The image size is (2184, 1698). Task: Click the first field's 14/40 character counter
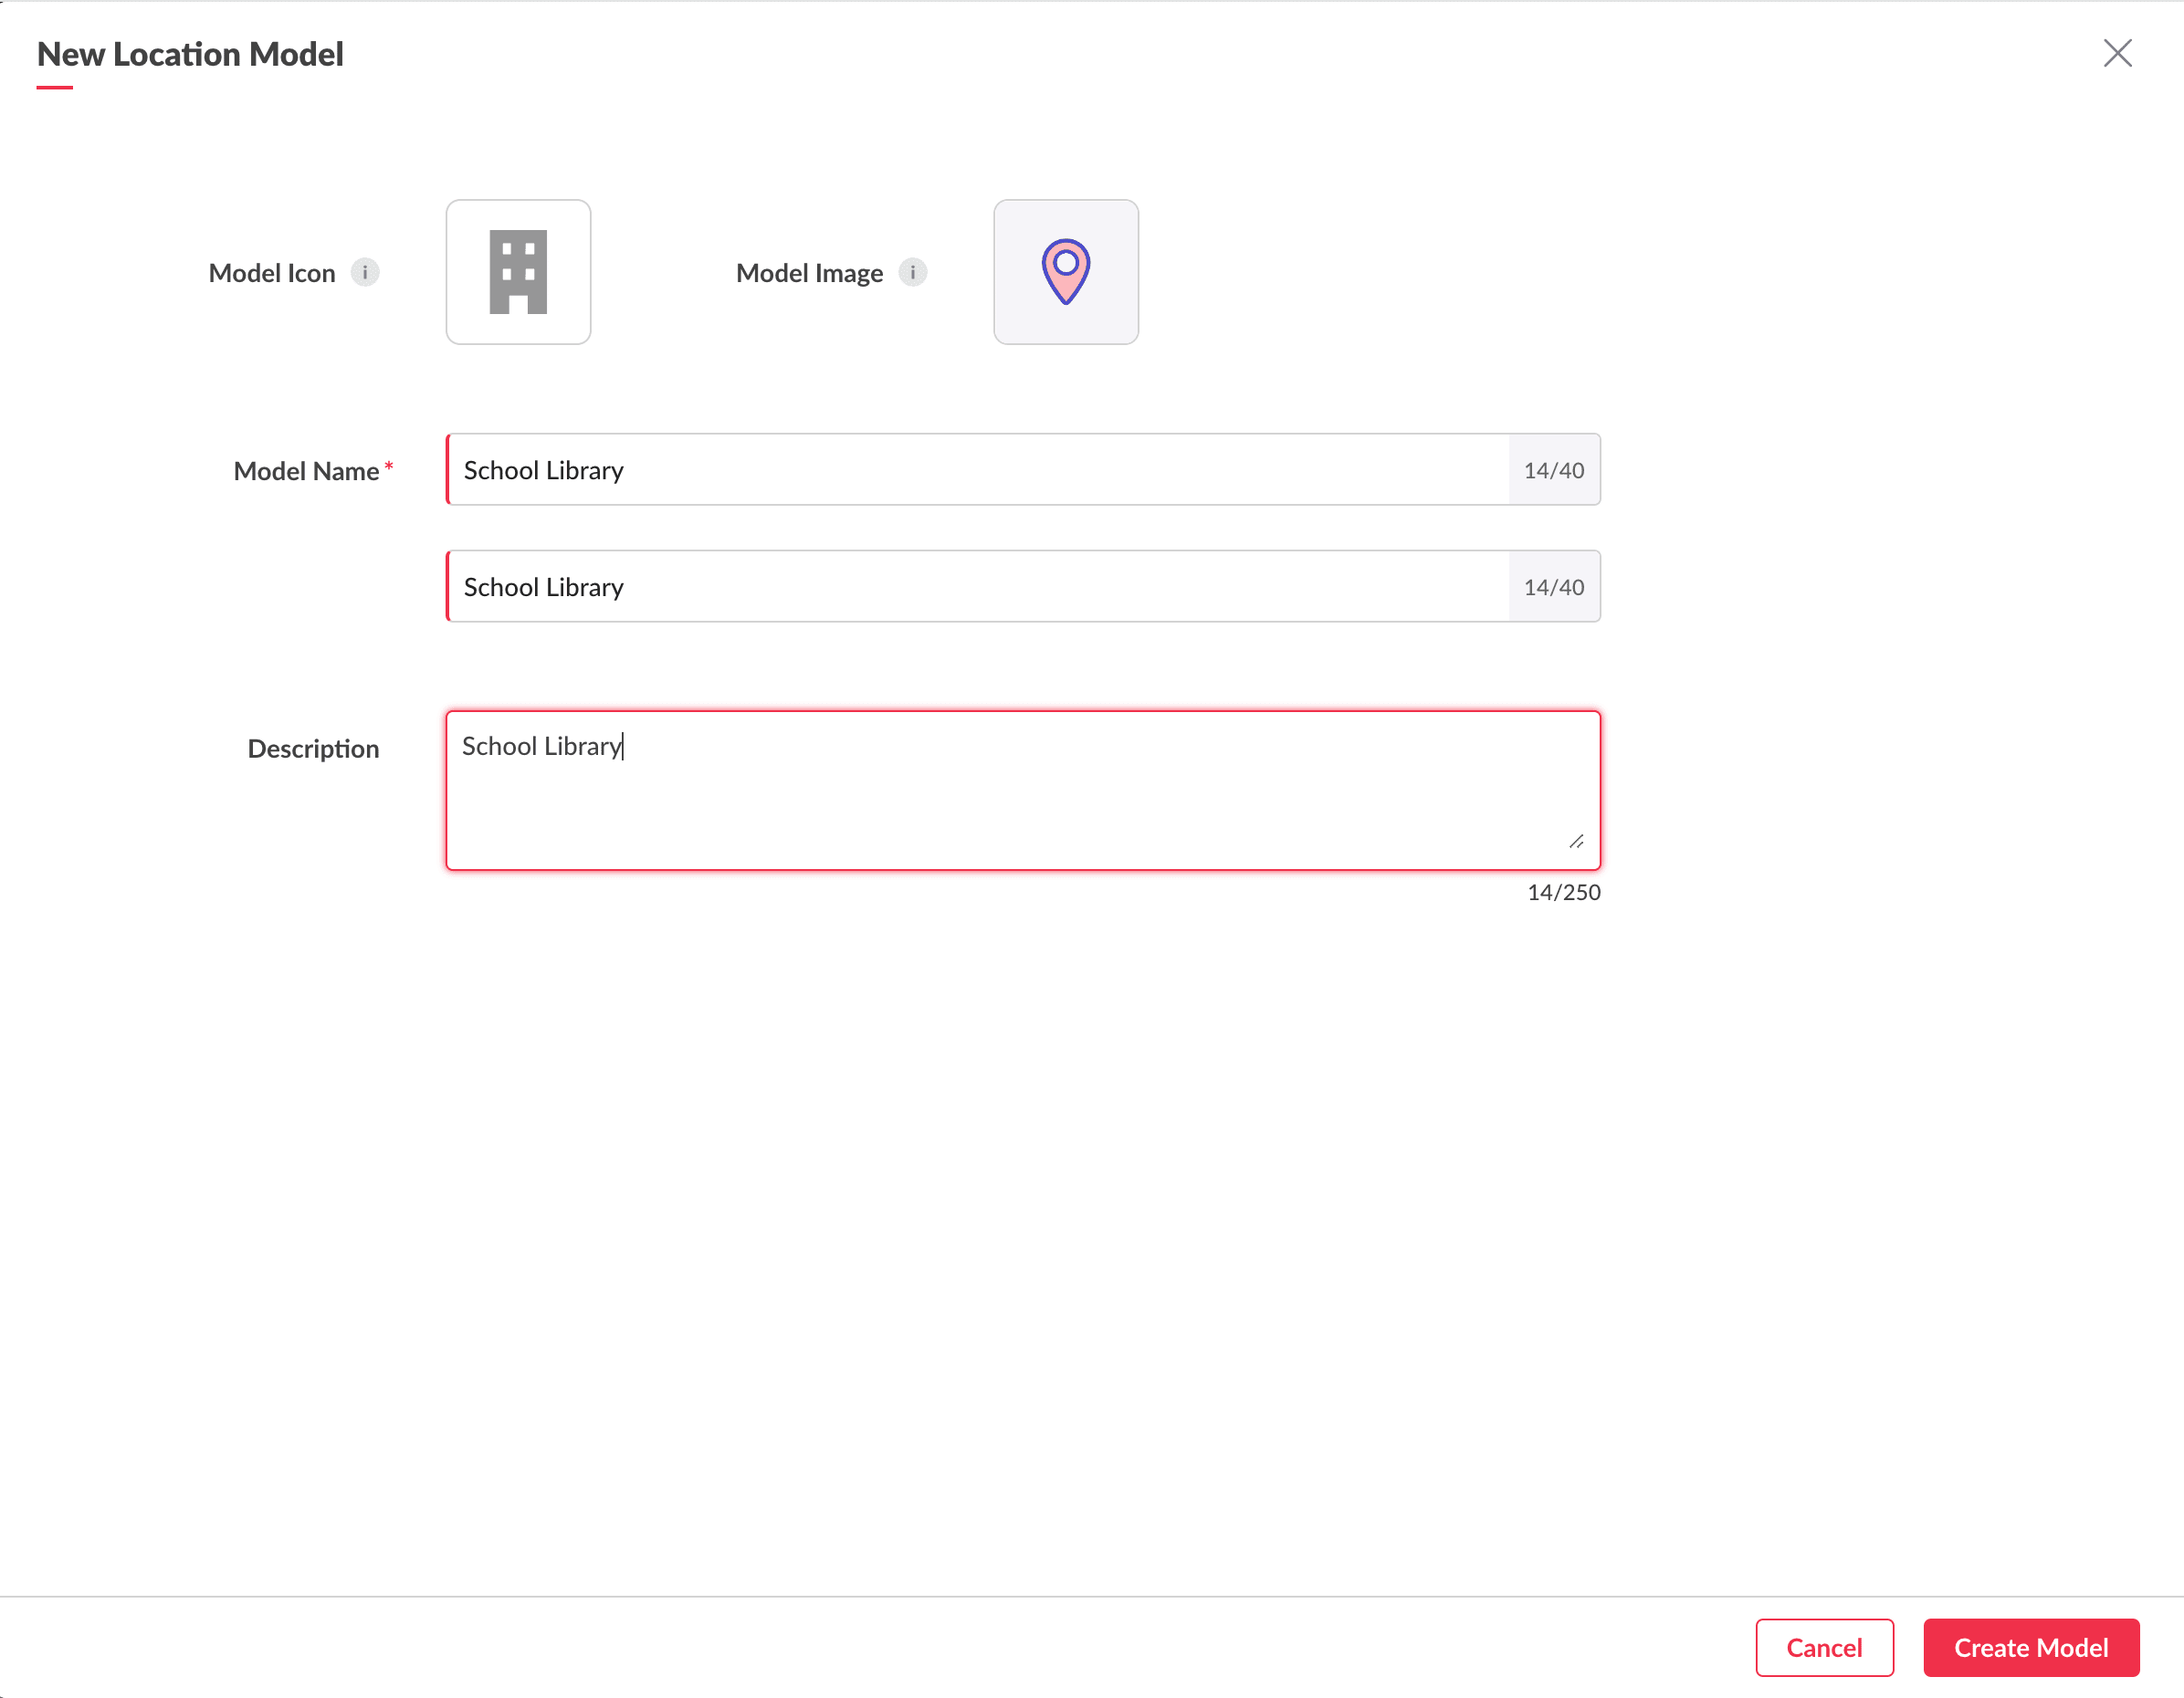click(x=1553, y=470)
